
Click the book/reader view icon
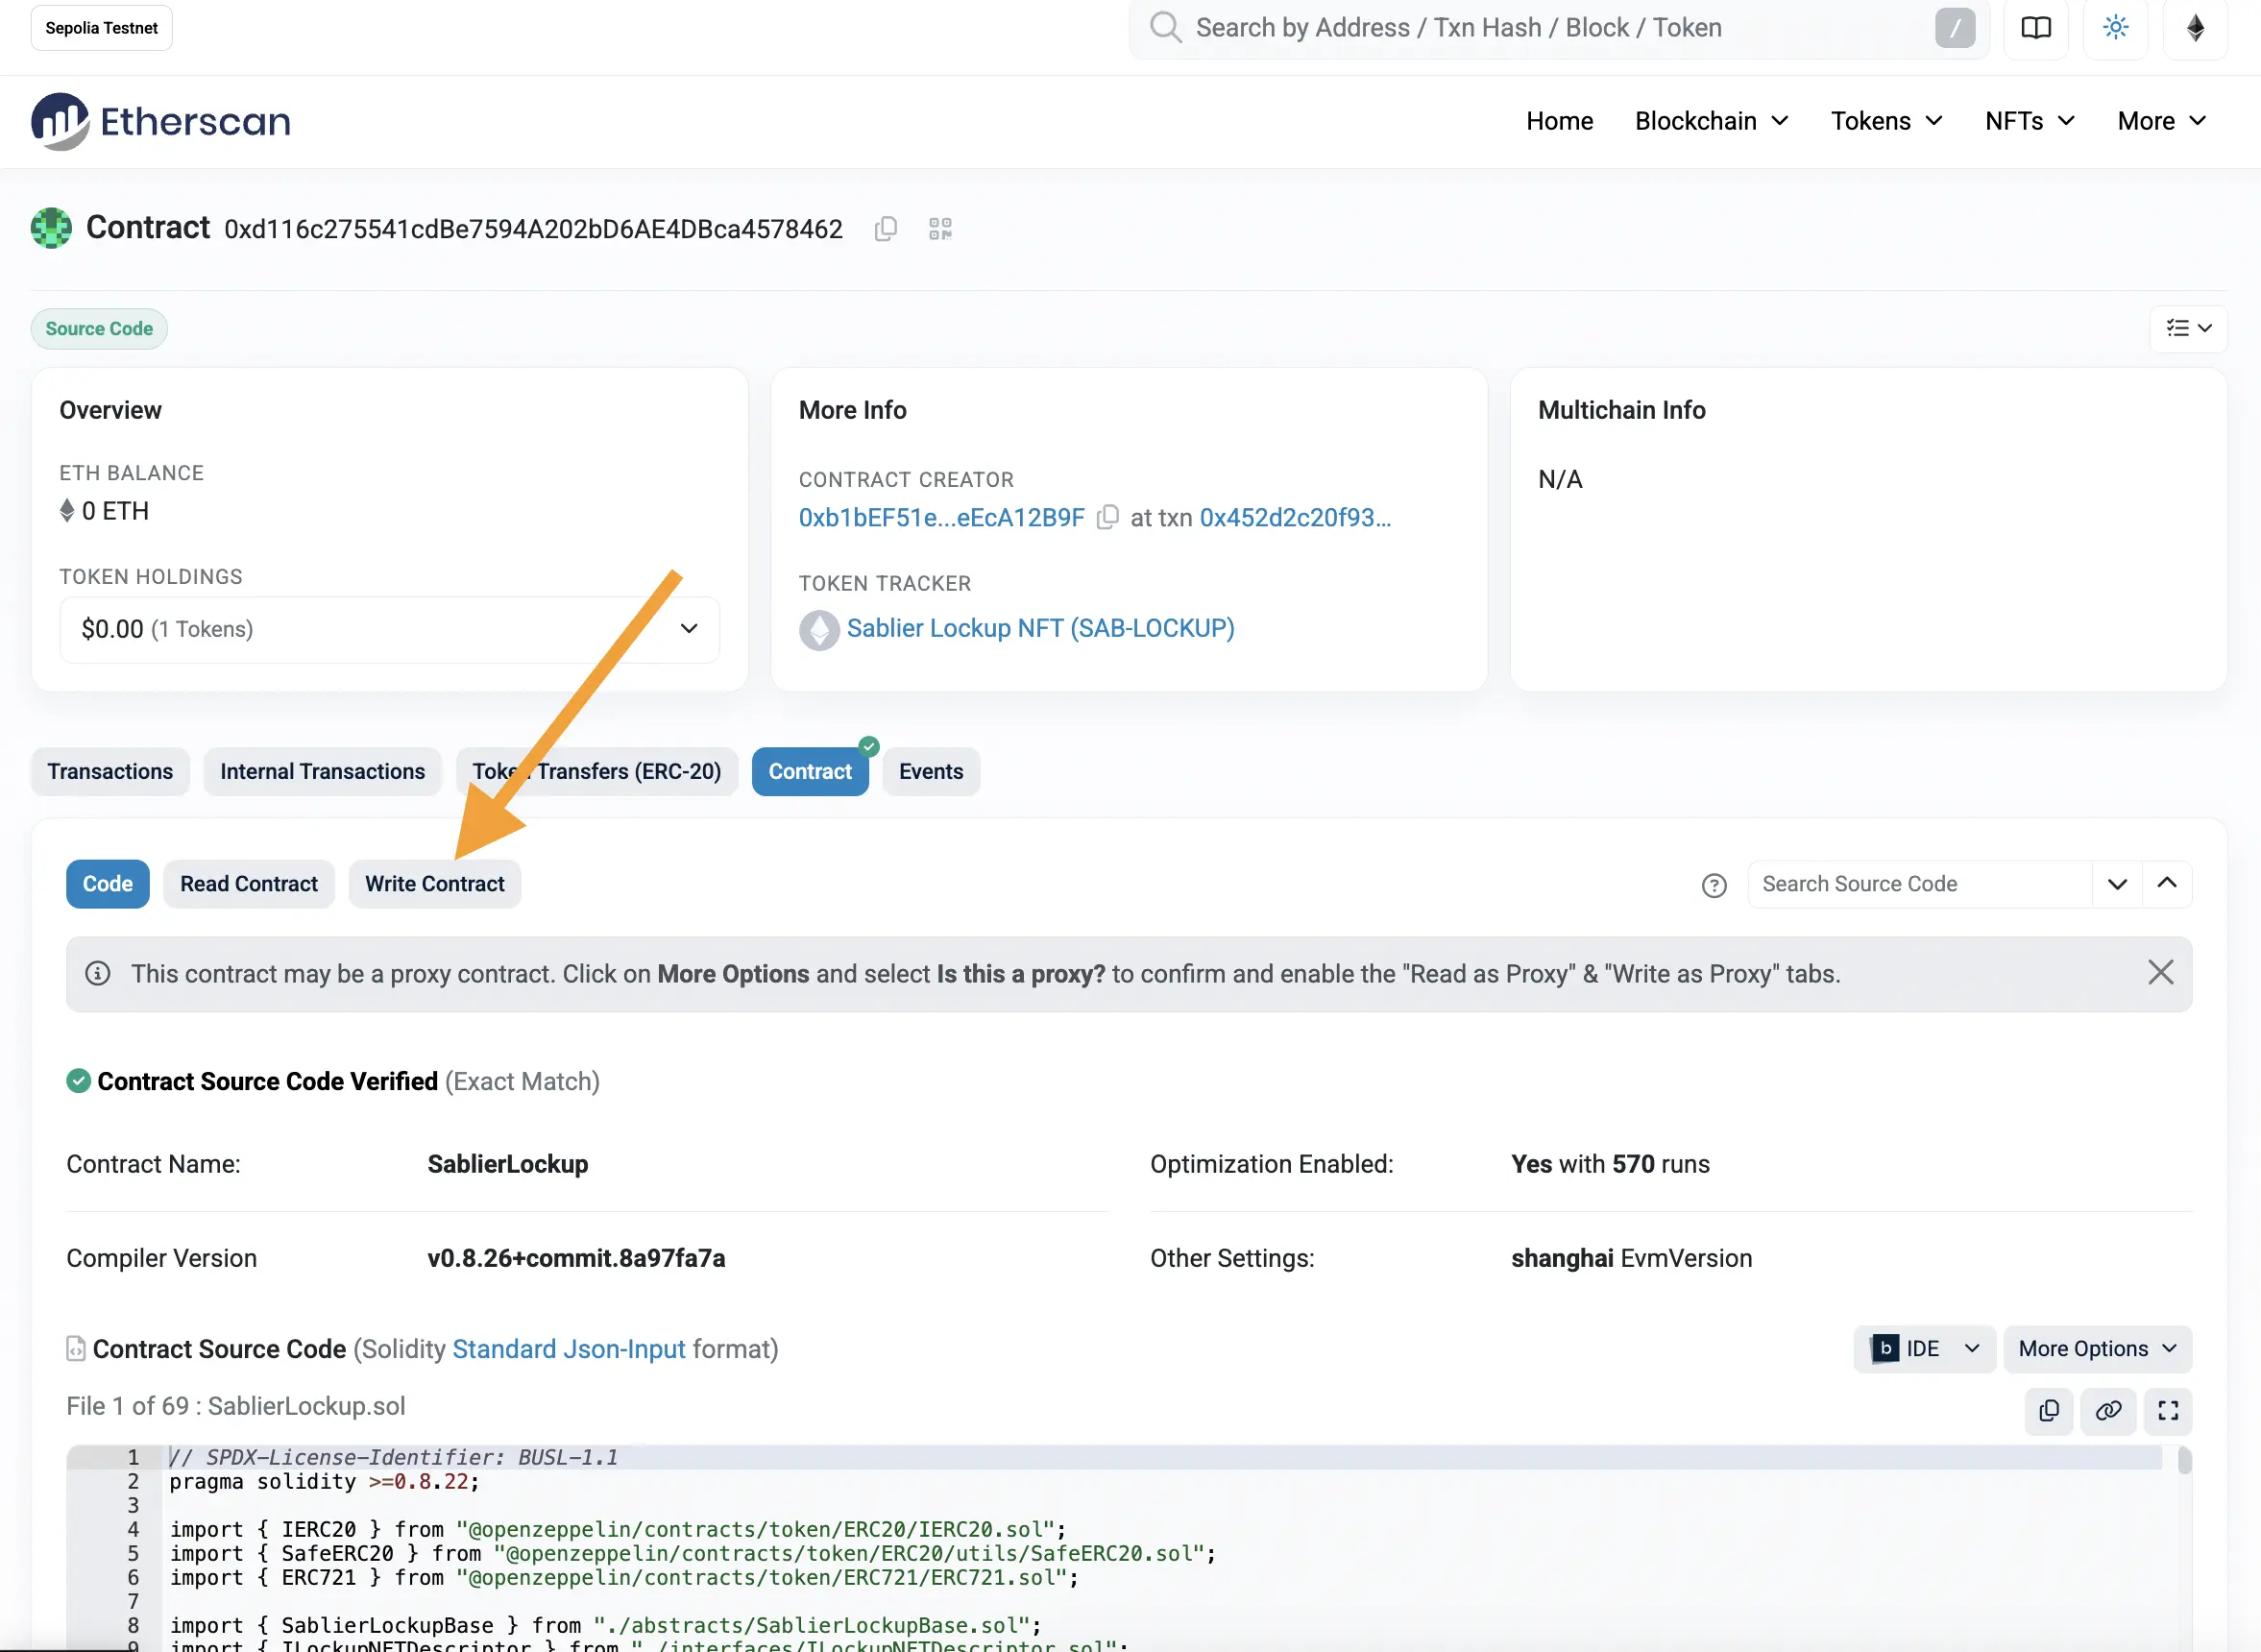pos(2034,28)
